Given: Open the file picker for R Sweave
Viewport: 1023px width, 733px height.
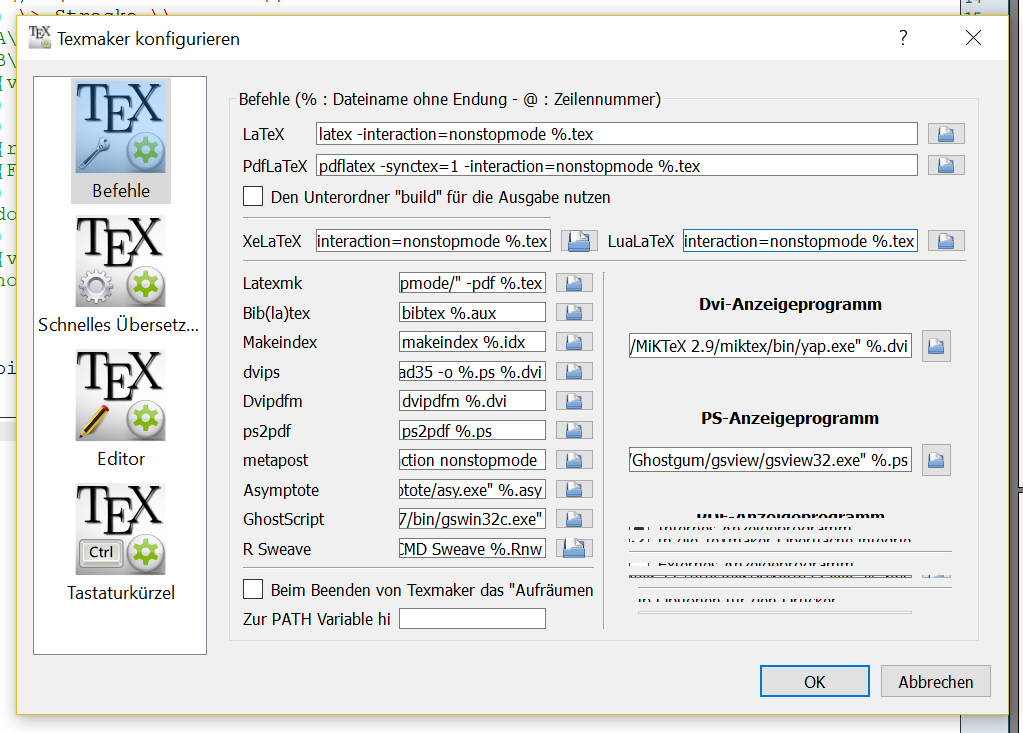Looking at the screenshot, I should click(573, 547).
